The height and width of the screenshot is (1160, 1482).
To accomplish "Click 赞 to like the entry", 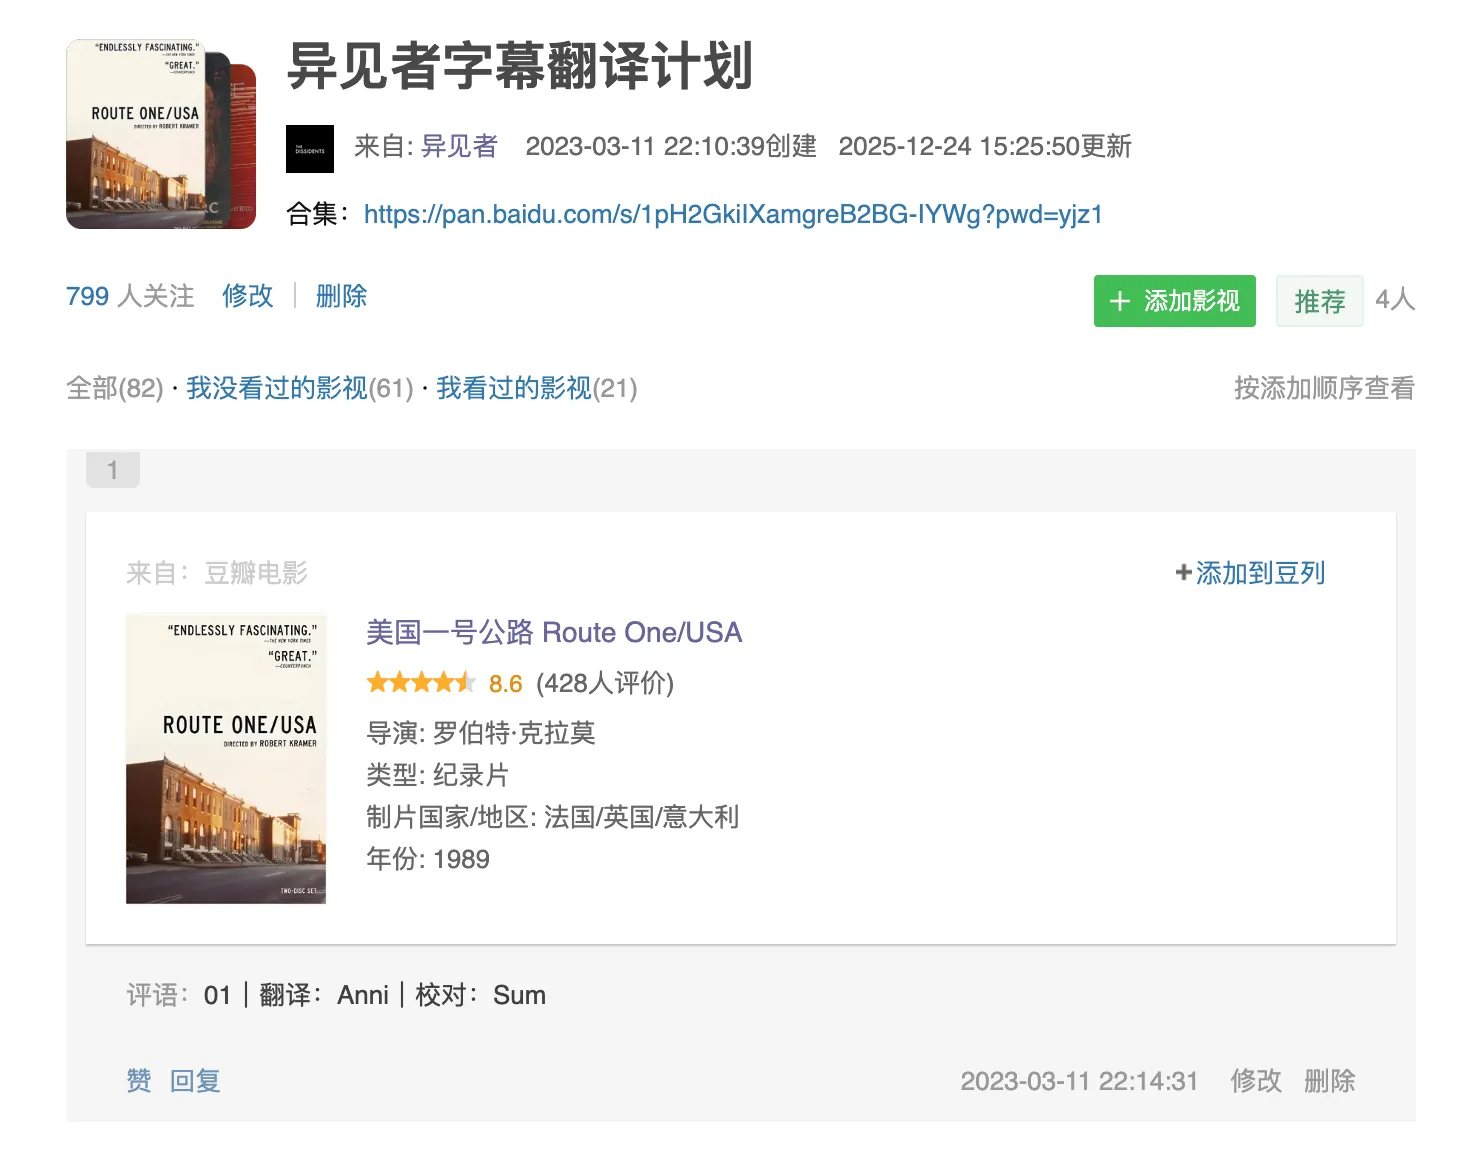I will coord(139,1081).
